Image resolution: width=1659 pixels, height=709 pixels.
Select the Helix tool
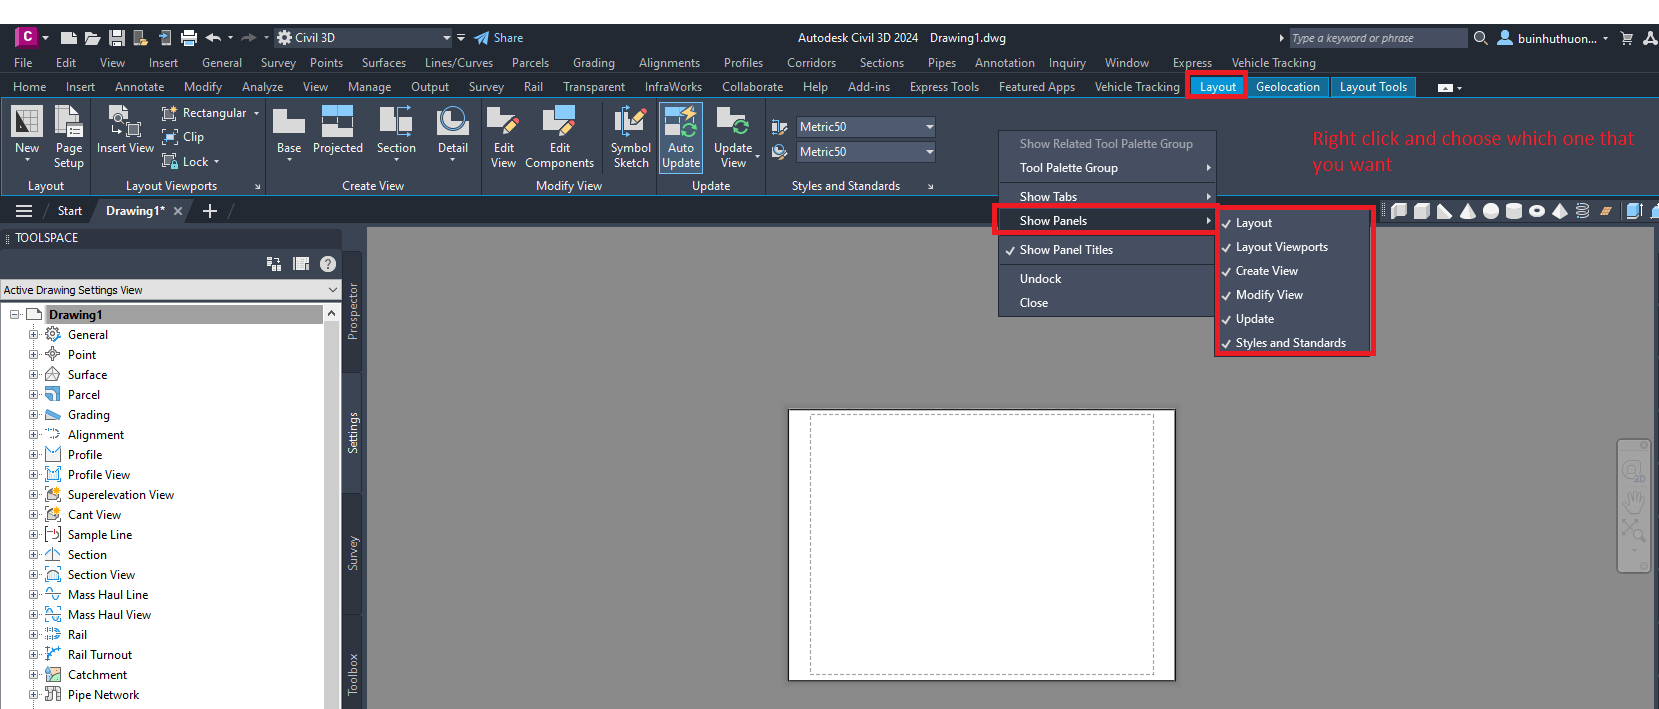tap(1583, 211)
